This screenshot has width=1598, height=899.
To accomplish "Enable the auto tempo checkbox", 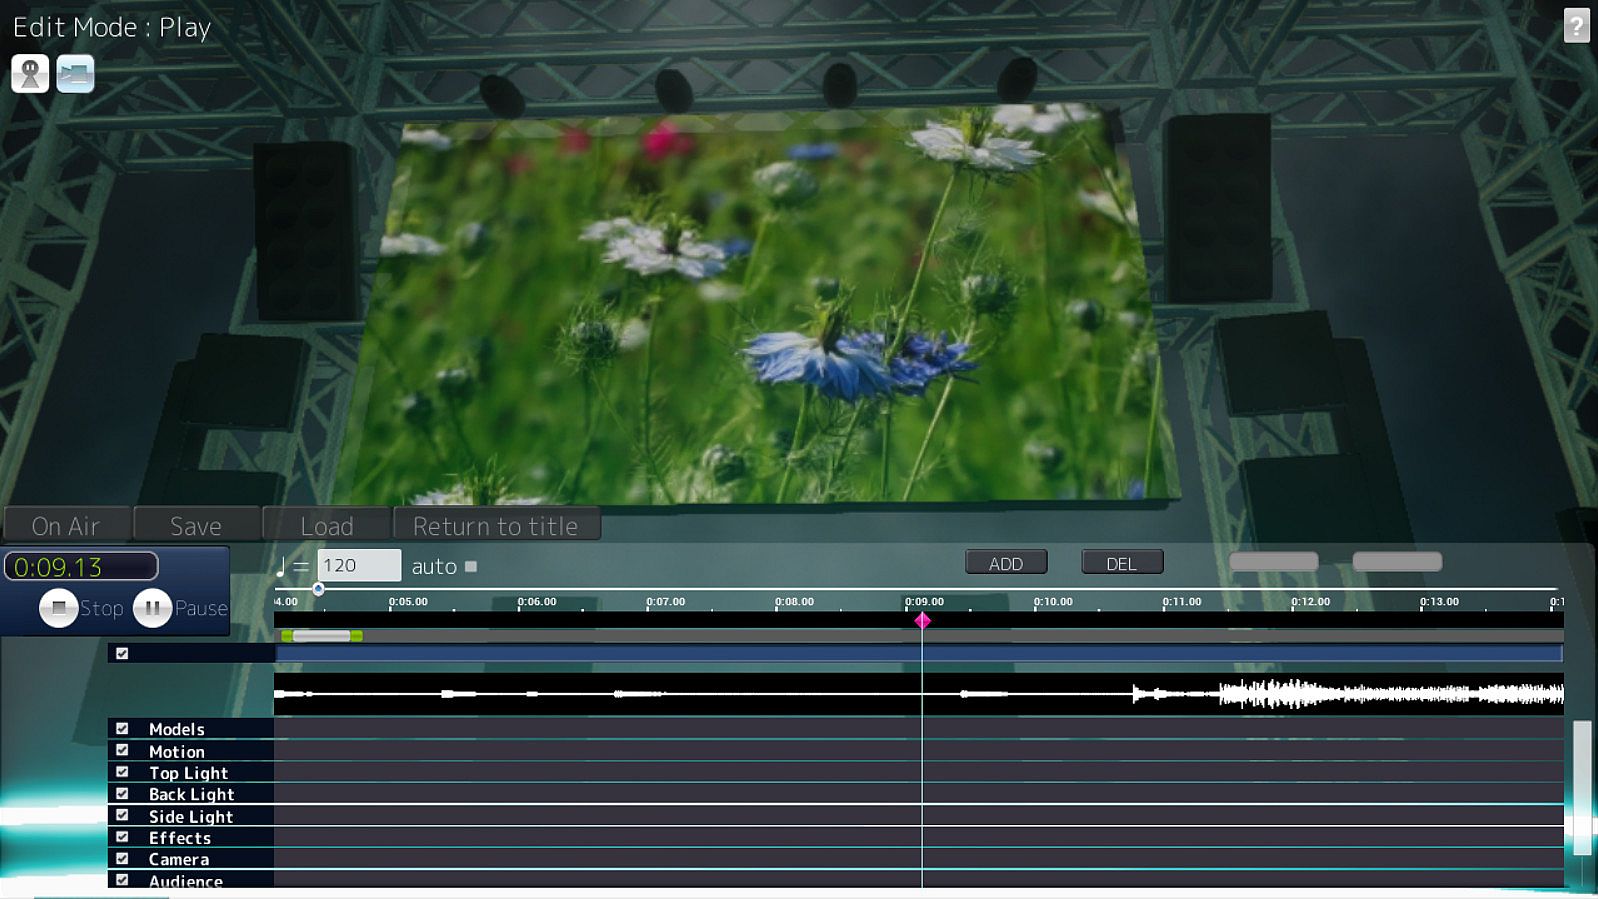I will (x=471, y=567).
